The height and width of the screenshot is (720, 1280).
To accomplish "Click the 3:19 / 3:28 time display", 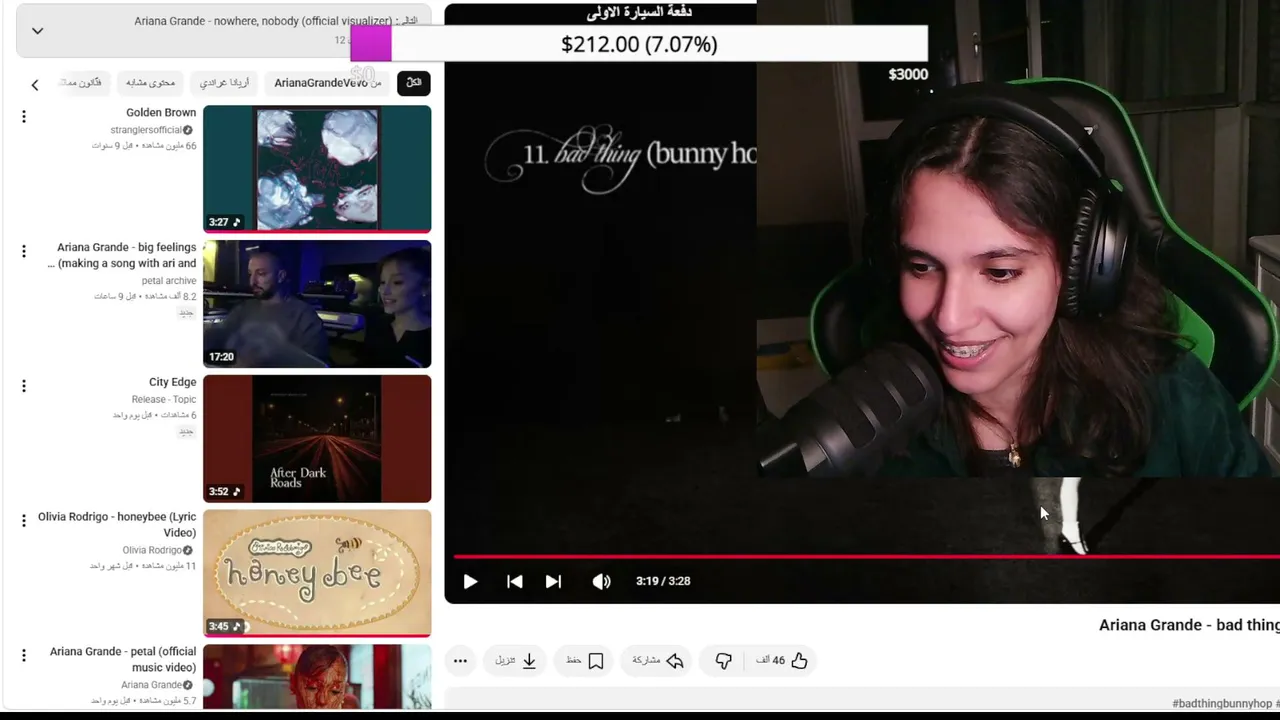I will 663,581.
